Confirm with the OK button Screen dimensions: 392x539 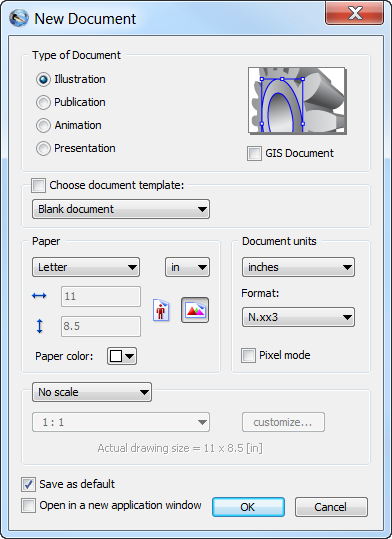pyautogui.click(x=248, y=507)
